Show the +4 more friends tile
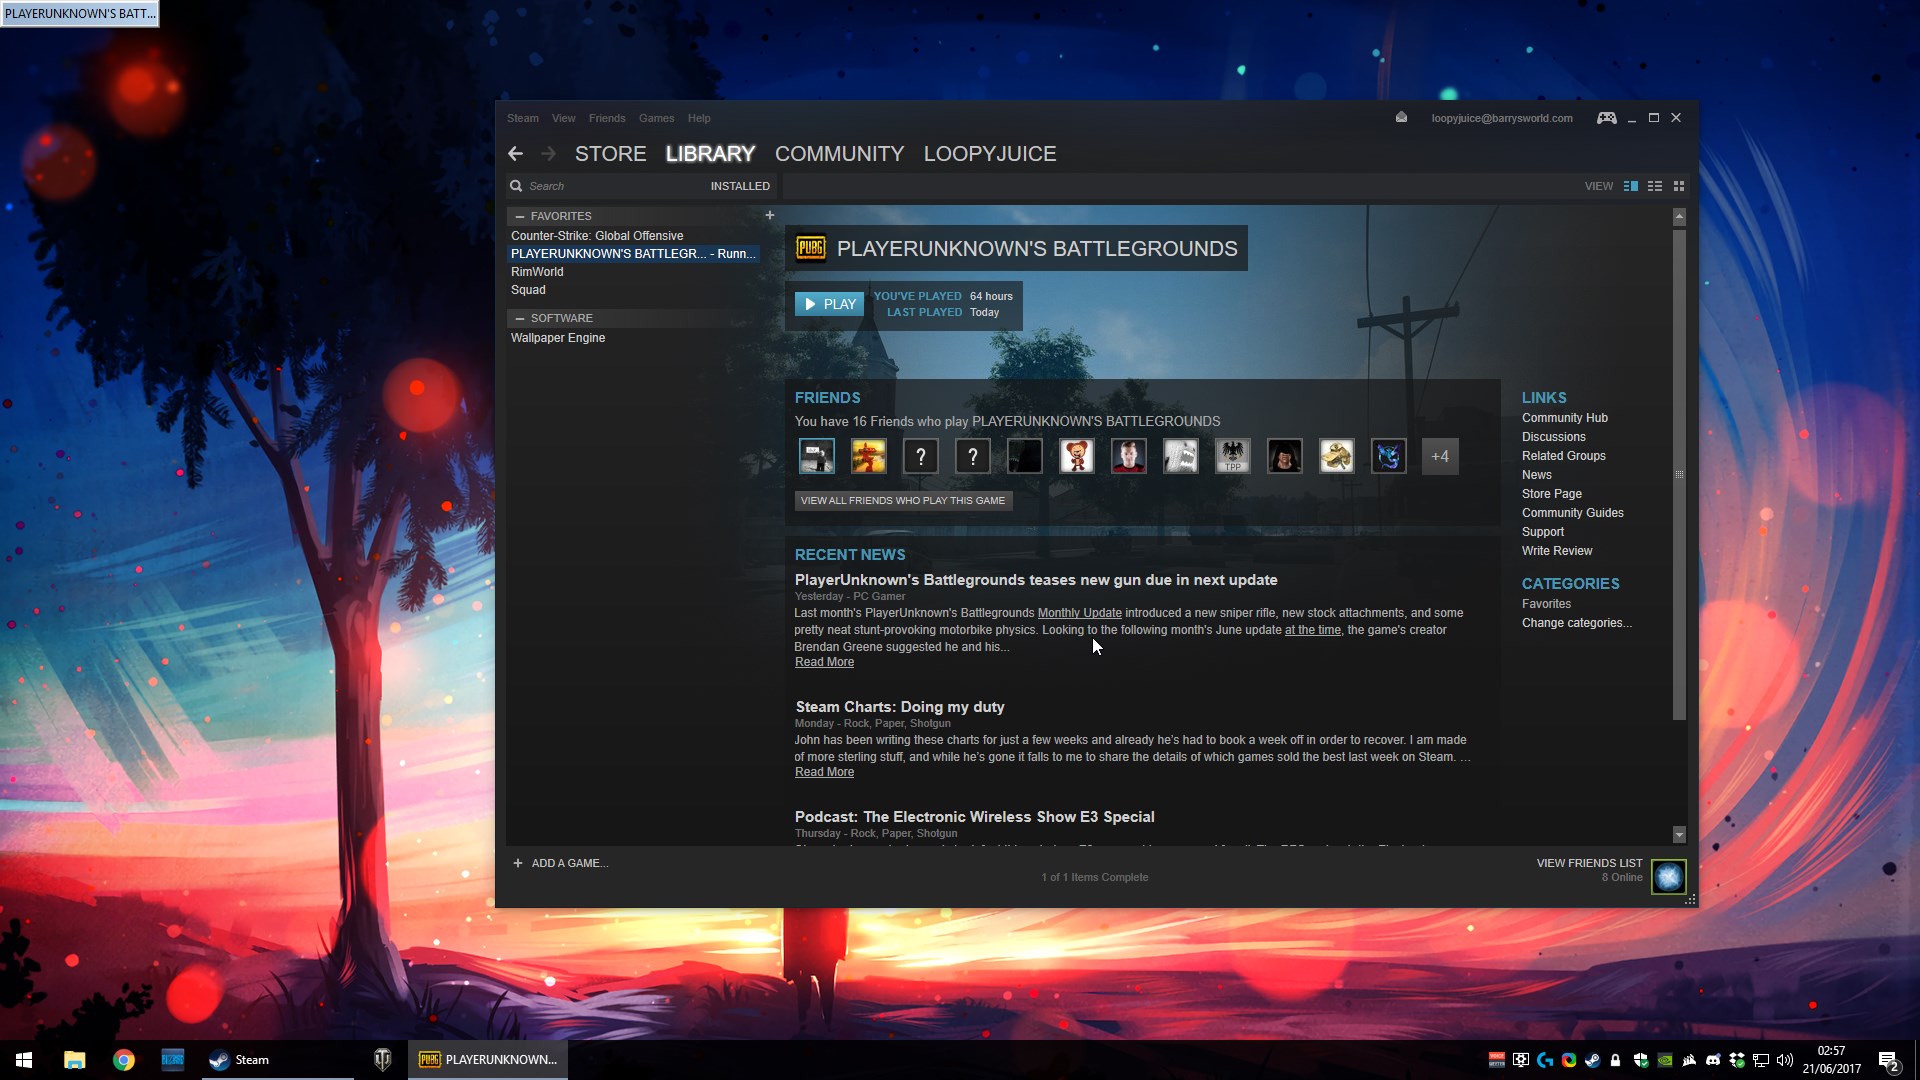The image size is (1920, 1080). [x=1440, y=456]
